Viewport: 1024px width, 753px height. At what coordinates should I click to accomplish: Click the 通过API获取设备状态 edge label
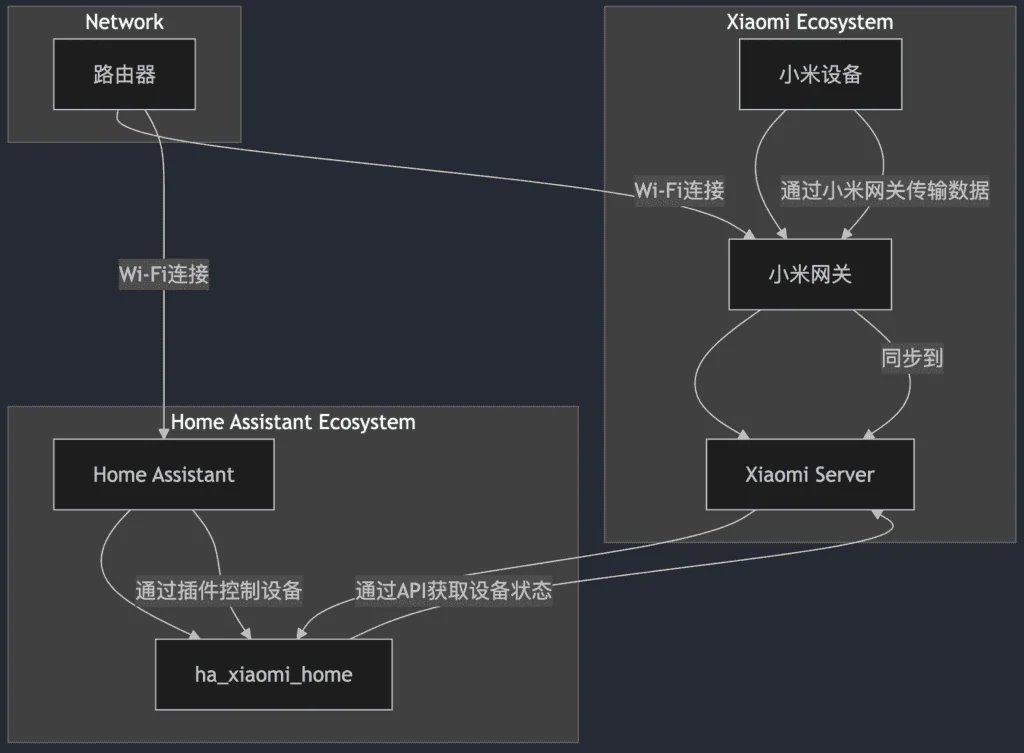[x=453, y=590]
